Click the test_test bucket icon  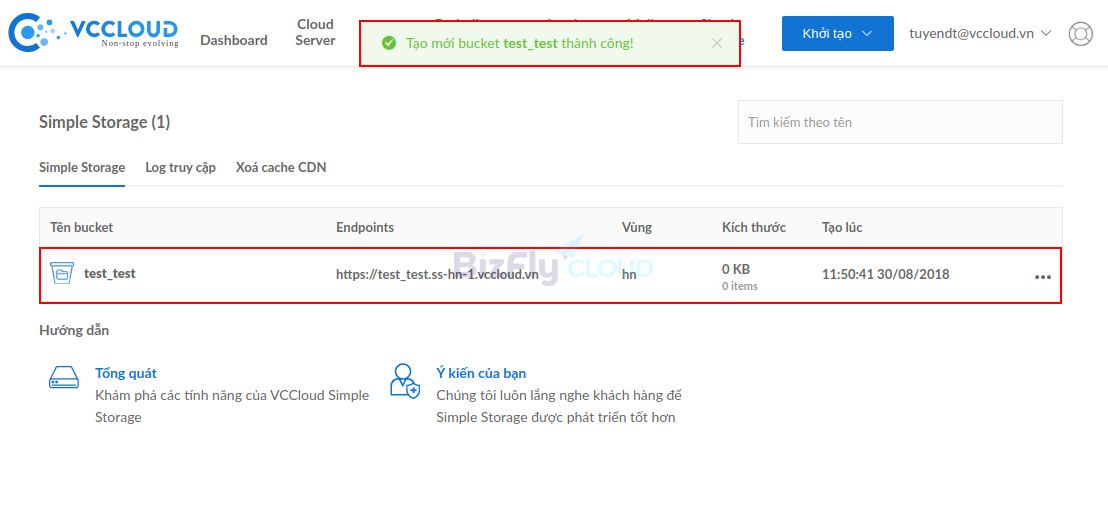point(62,273)
